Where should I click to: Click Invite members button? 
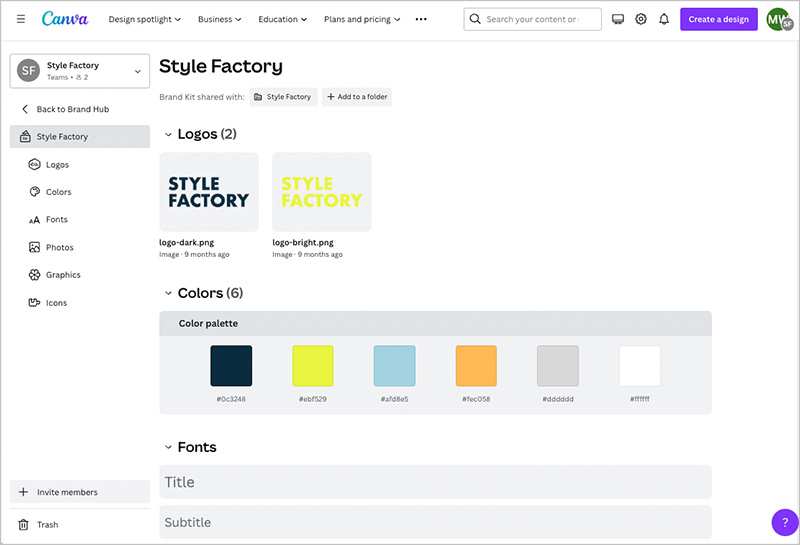(80, 492)
